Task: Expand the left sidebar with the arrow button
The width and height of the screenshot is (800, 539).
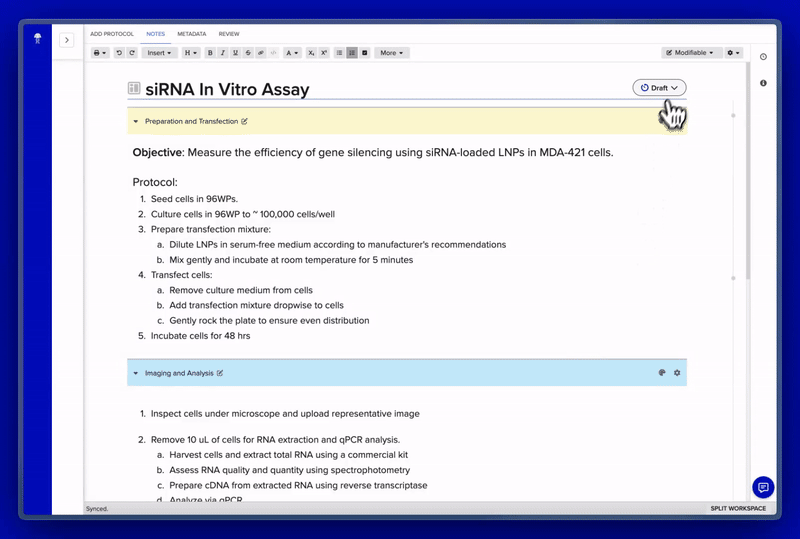Action: click(x=67, y=40)
